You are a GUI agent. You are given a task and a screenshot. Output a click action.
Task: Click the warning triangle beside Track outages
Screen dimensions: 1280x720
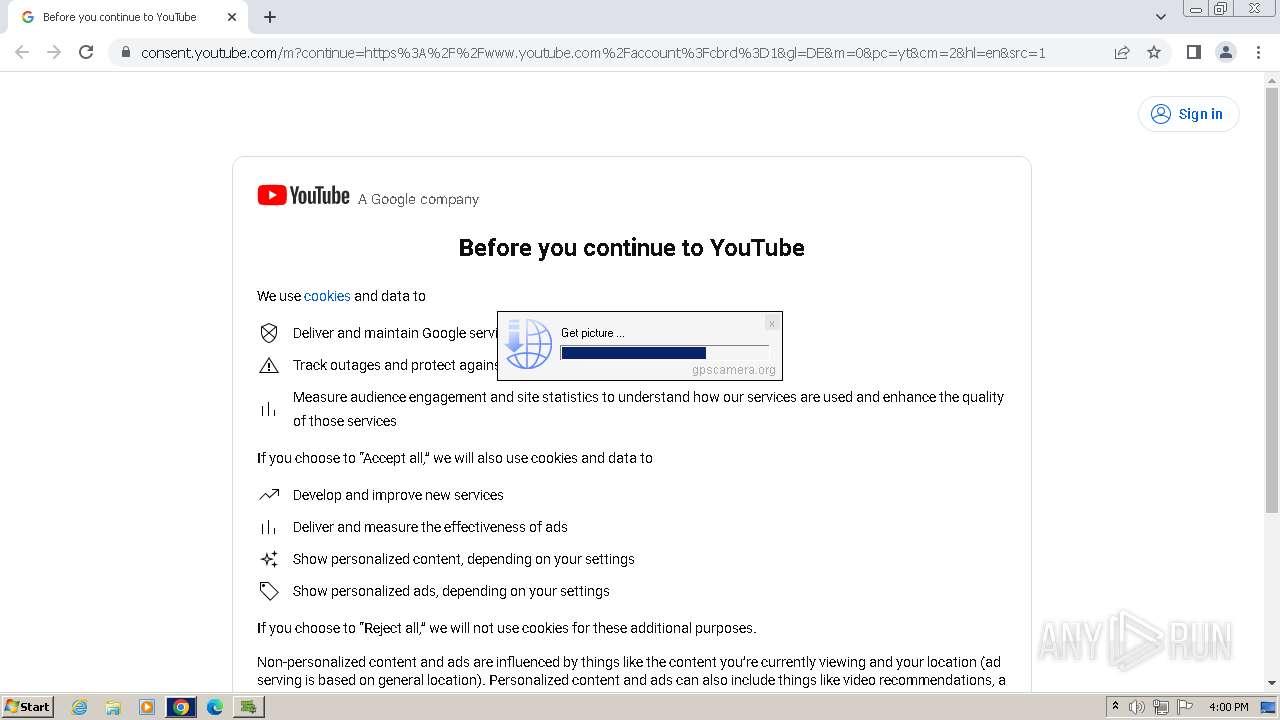(x=269, y=365)
